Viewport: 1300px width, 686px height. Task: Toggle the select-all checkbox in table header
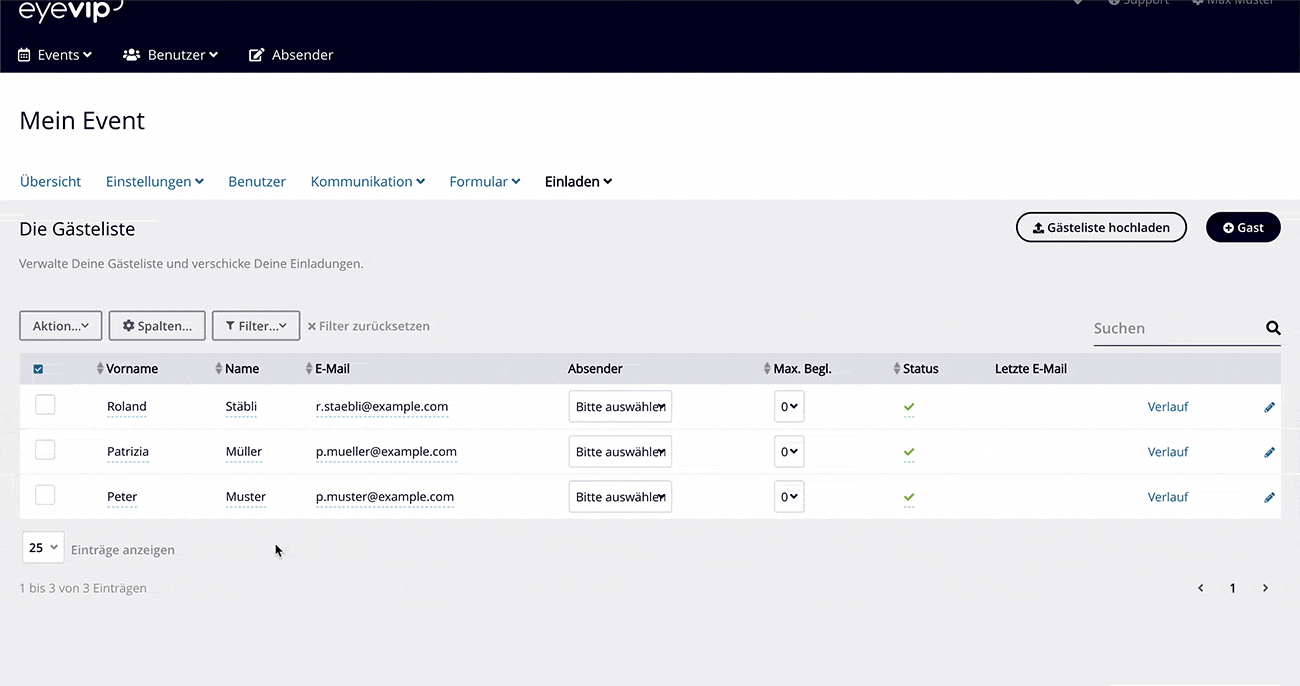[x=38, y=368]
